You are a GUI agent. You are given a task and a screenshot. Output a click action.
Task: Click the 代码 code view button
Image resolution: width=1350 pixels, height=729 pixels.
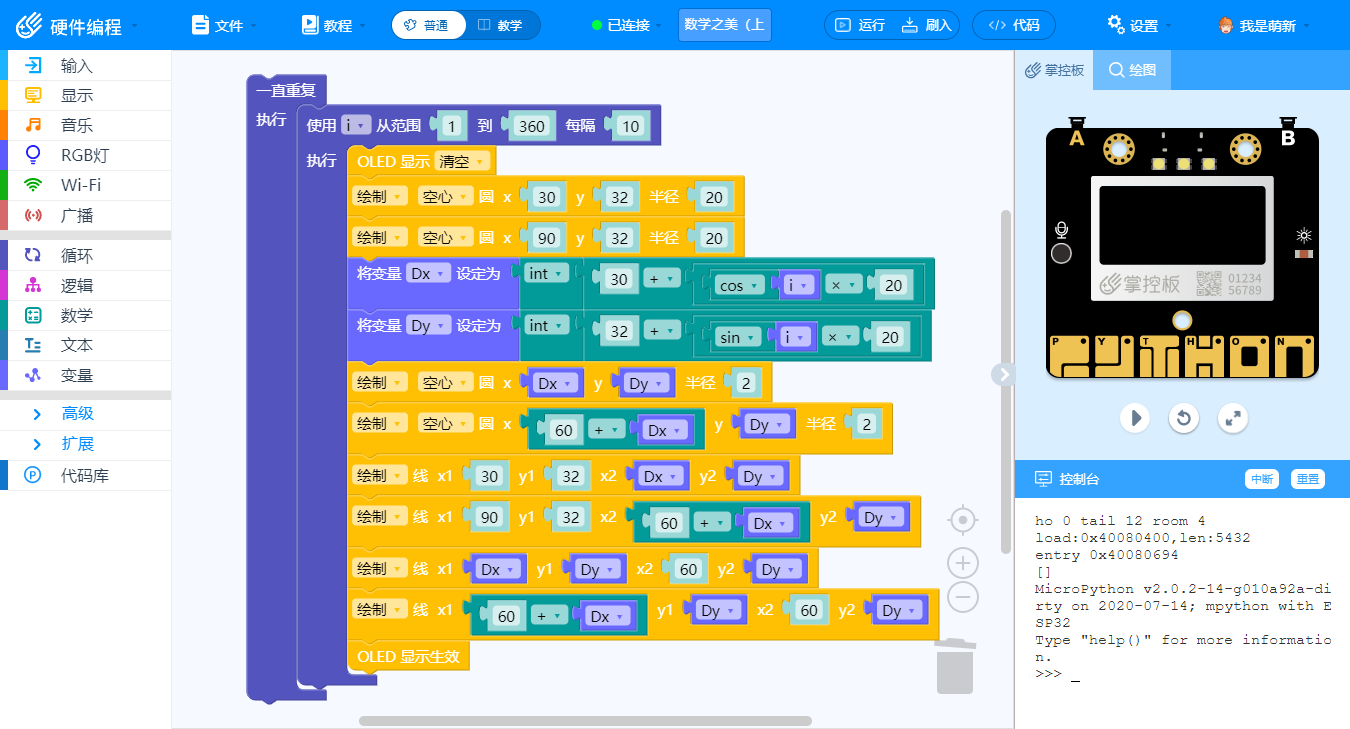(x=1013, y=25)
